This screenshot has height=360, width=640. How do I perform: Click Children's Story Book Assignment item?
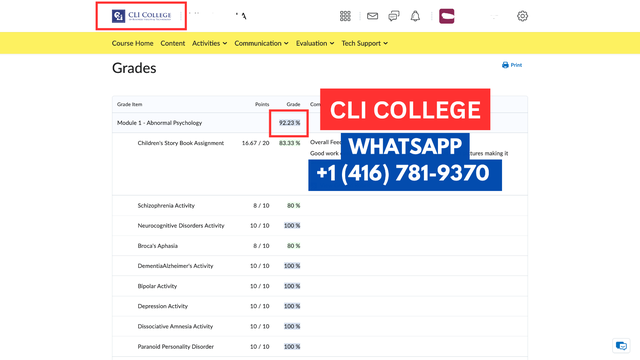click(180, 143)
